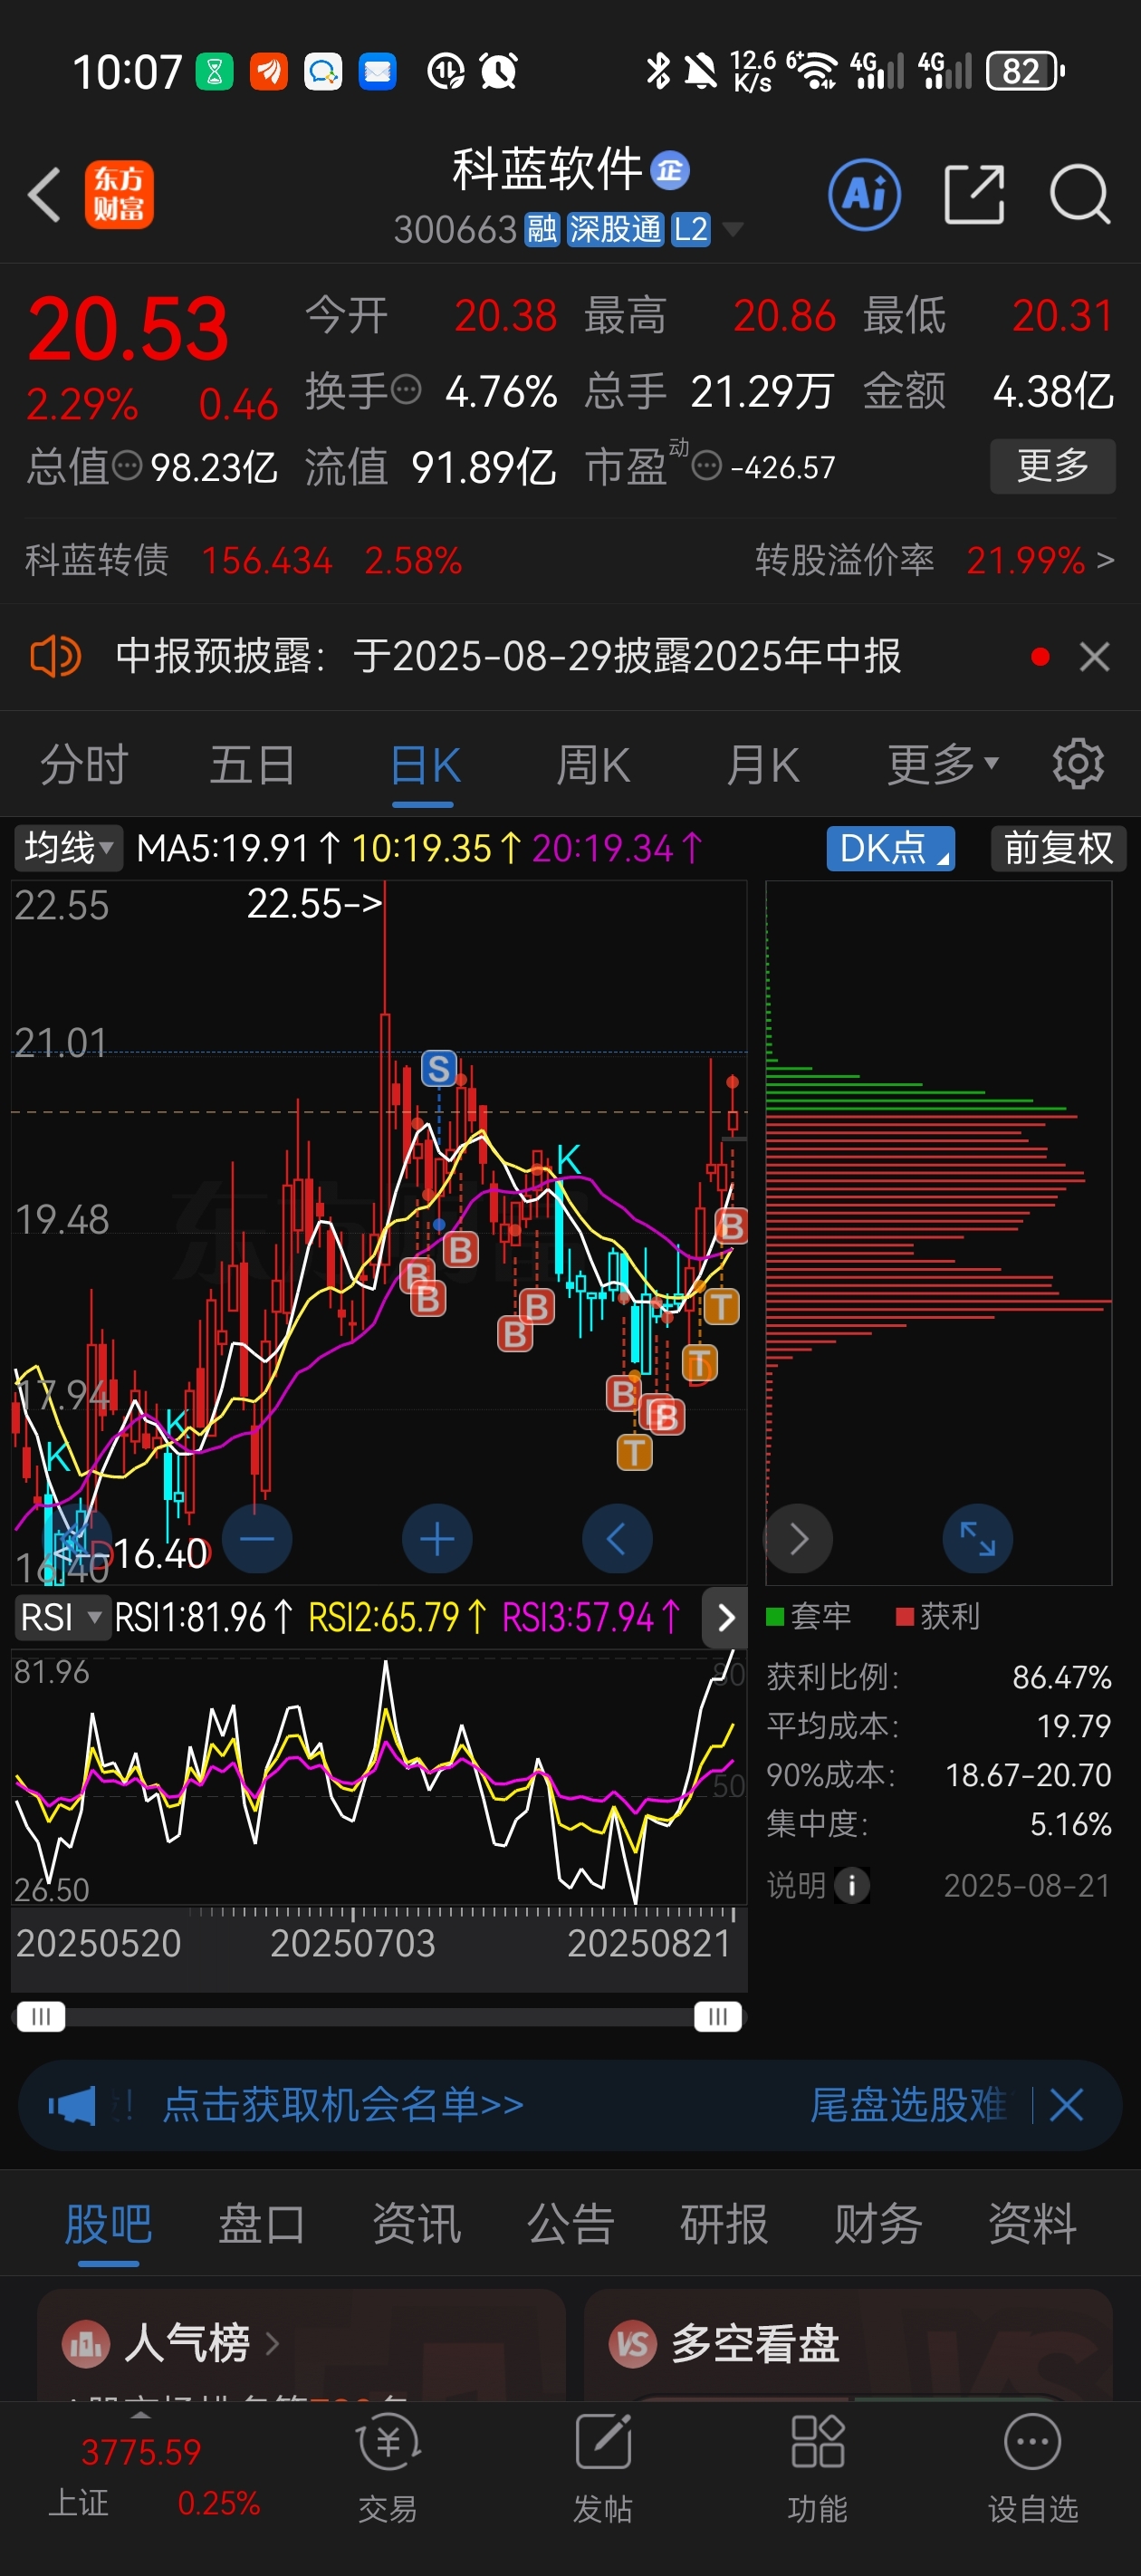The height and width of the screenshot is (2576, 1141).
Task: Switch to 五日 chart tab
Action: [252, 765]
